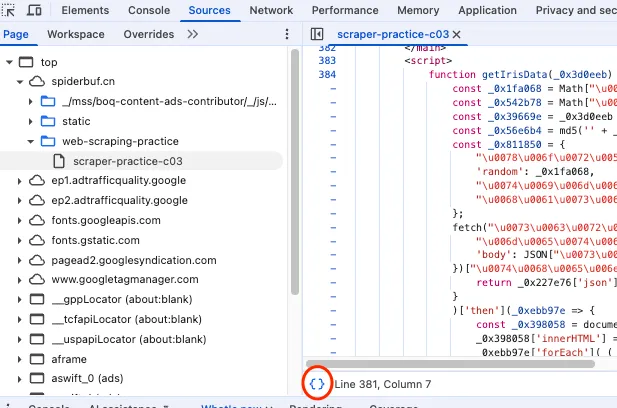Open the Elements panel tab
Viewport: 617px width, 408px height.
coord(85,10)
